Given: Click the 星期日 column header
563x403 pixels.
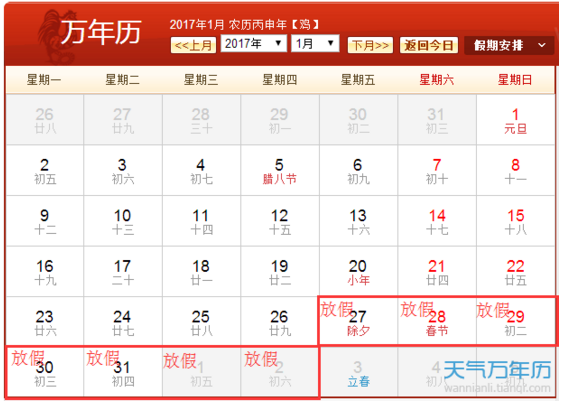Looking at the screenshot, I should 515,80.
